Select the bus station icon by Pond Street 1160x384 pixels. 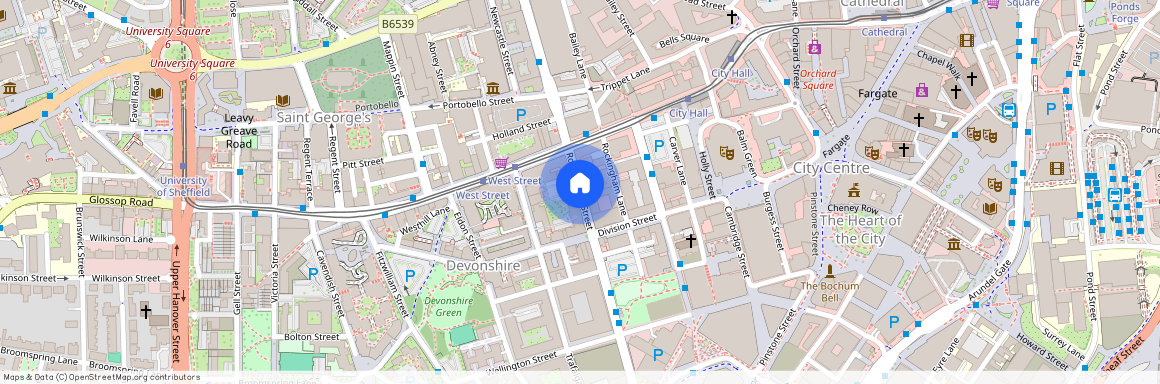pyautogui.click(x=1114, y=196)
